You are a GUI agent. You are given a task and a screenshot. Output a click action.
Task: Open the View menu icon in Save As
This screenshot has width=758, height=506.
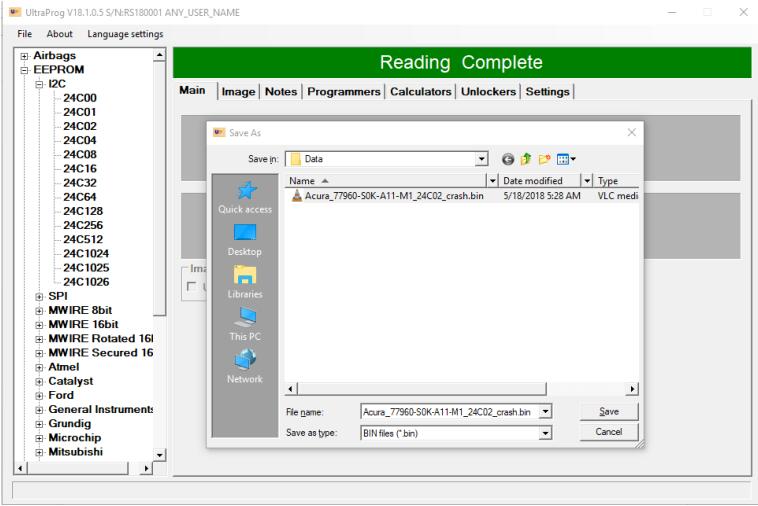[566, 159]
